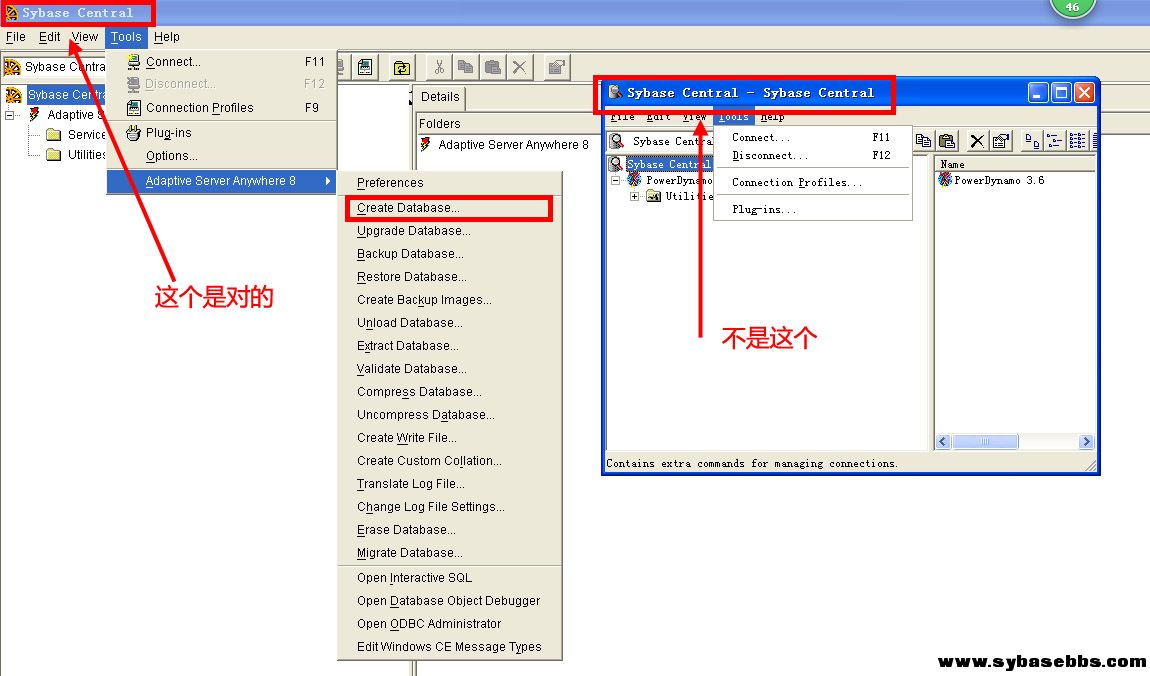
Task: Switch to small icons view in the small window
Action: 1054,141
